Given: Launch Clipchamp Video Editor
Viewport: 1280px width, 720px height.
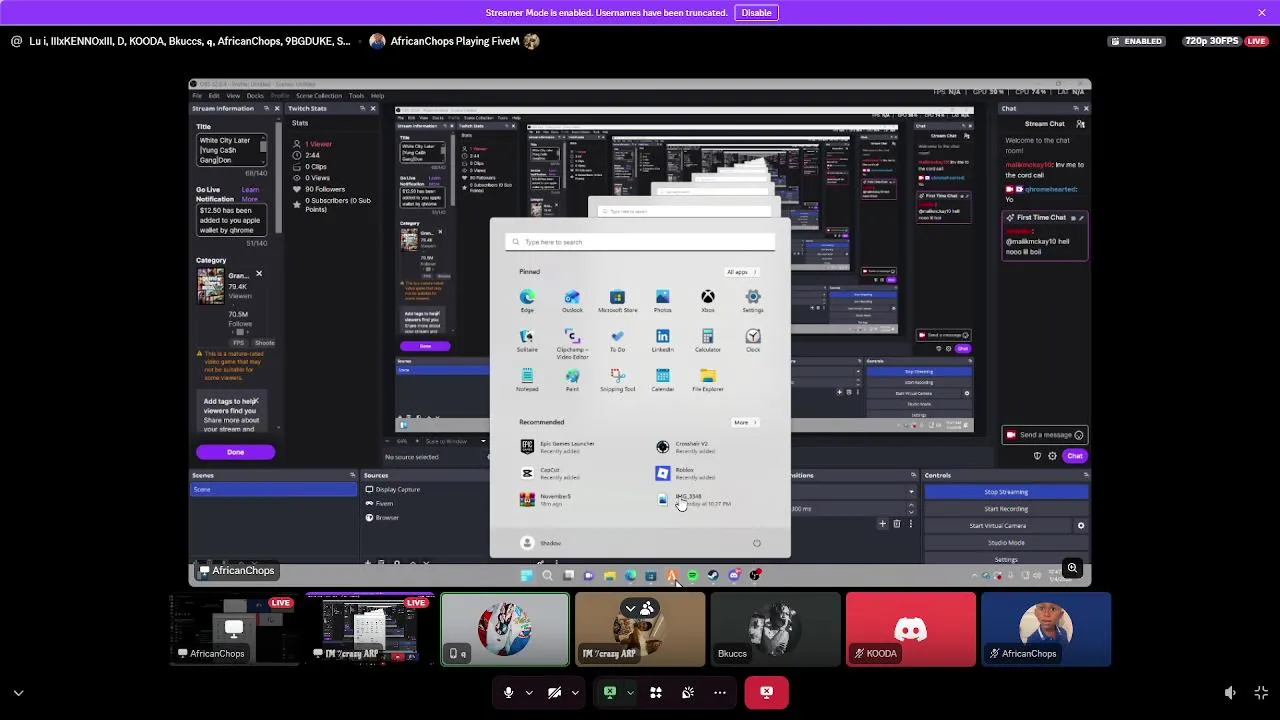Looking at the screenshot, I should [x=572, y=343].
